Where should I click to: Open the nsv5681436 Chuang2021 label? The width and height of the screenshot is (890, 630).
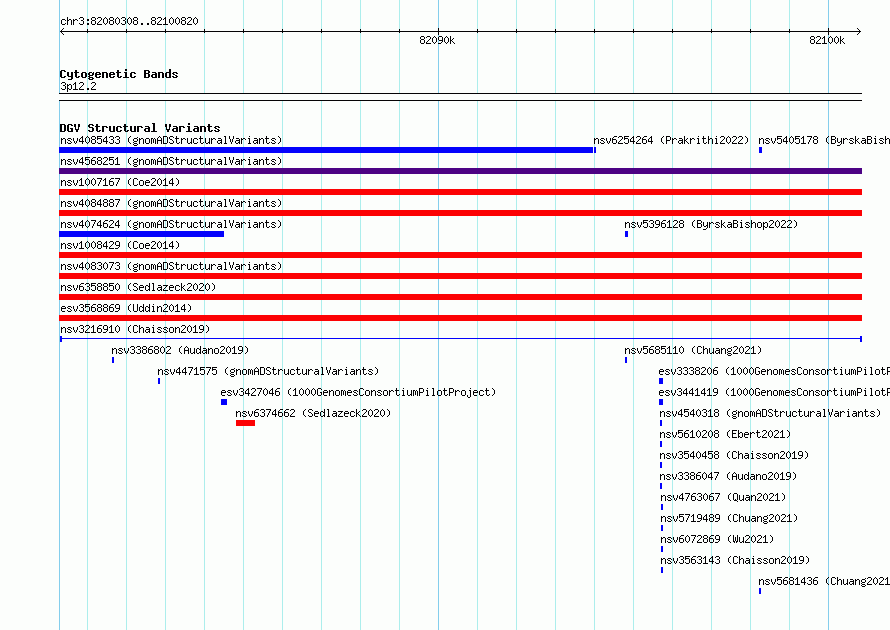[x=824, y=581]
